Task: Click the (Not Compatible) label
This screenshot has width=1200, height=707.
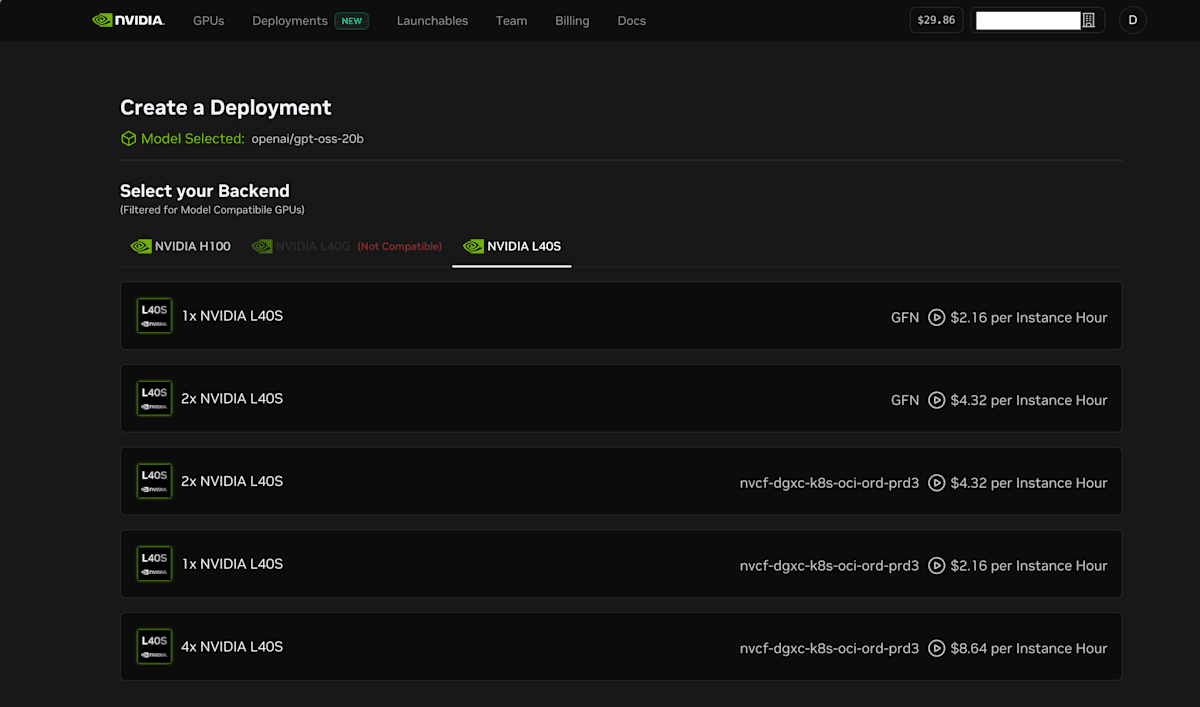Action: pyautogui.click(x=400, y=247)
